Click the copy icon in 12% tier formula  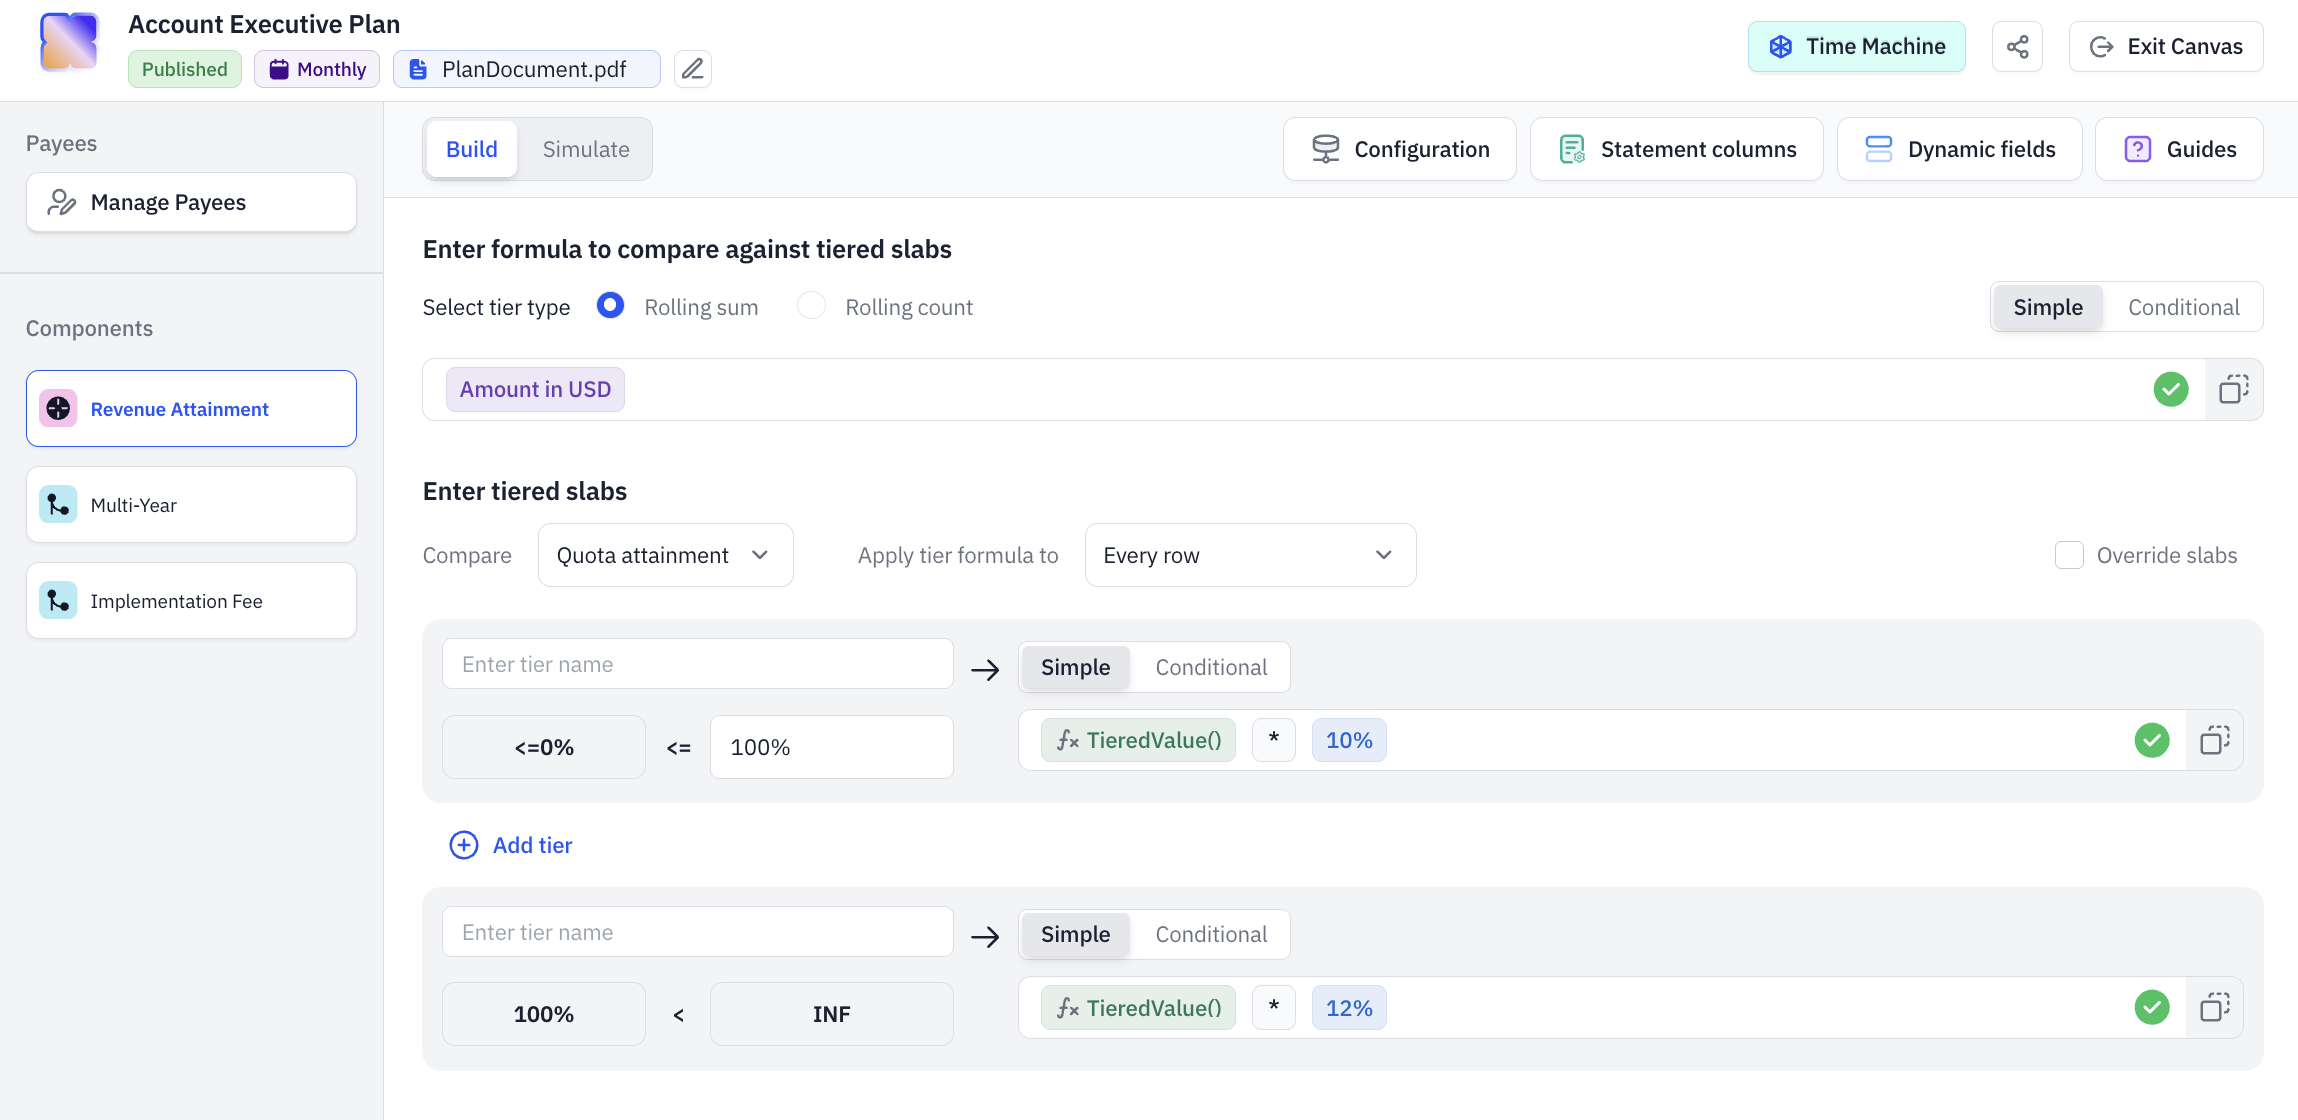point(2215,1007)
